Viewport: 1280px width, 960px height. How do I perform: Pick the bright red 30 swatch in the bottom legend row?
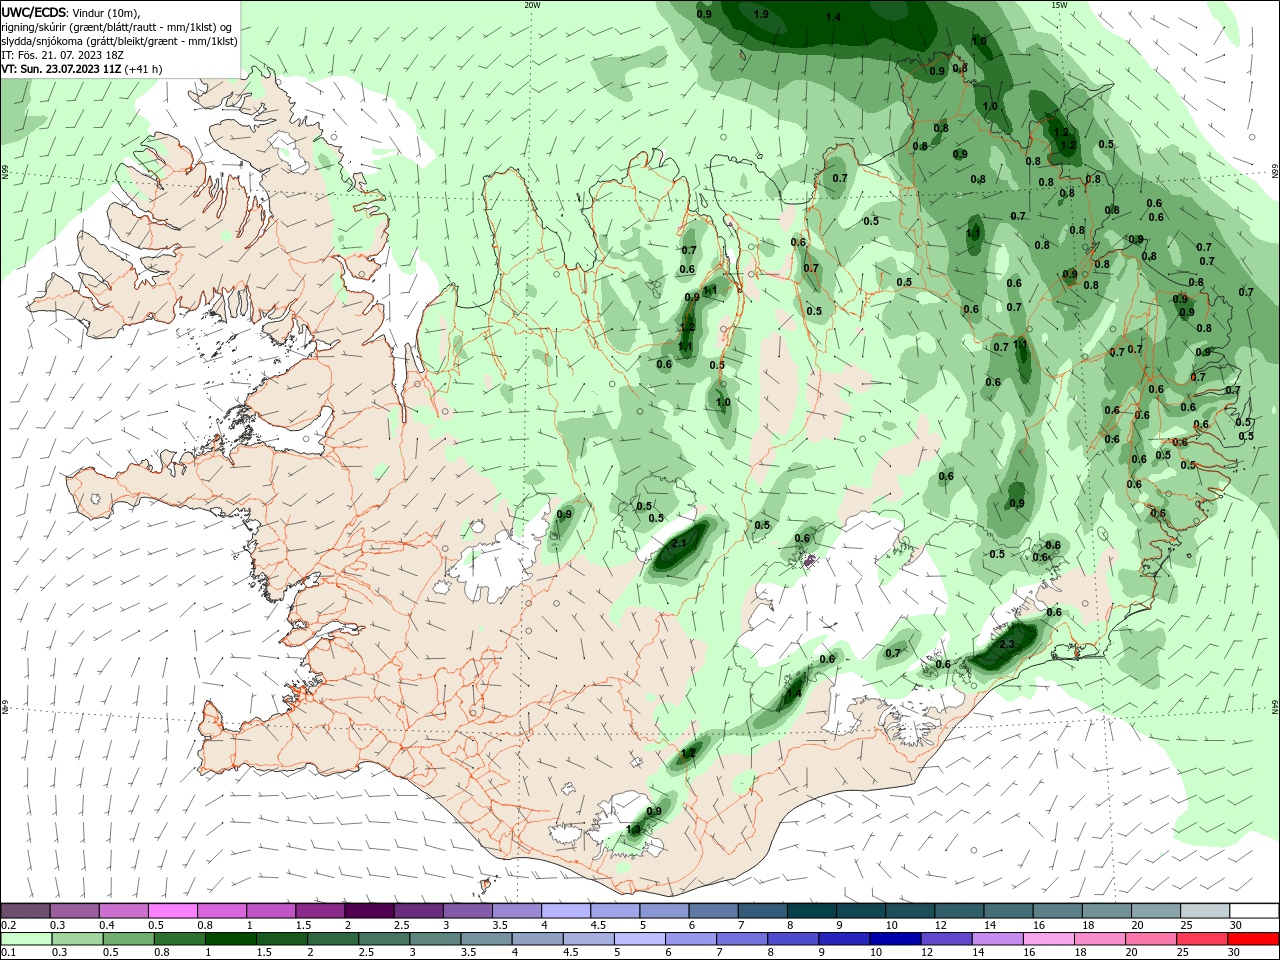pos(1253,939)
